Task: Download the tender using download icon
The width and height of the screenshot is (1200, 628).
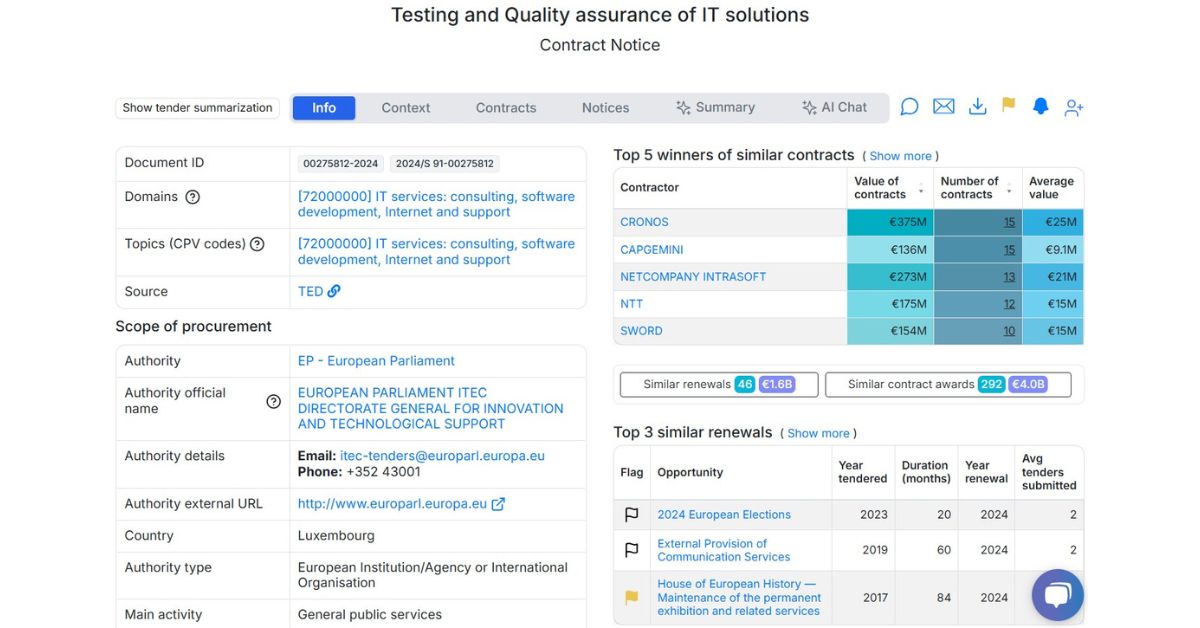Action: [x=977, y=107]
